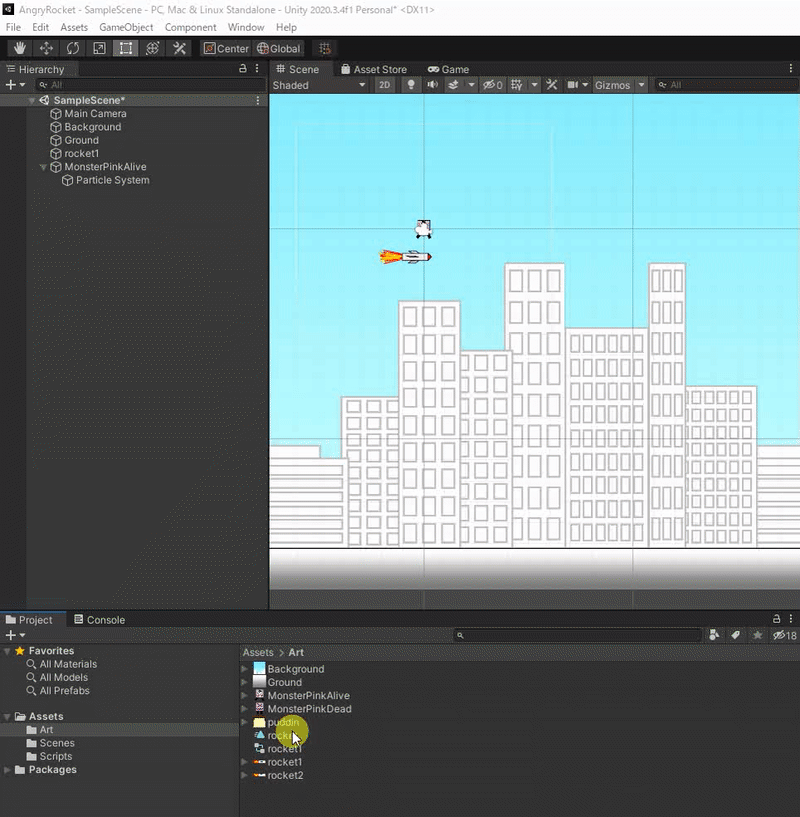Search assets by label tag icon
The image size is (800, 817).
(x=735, y=635)
